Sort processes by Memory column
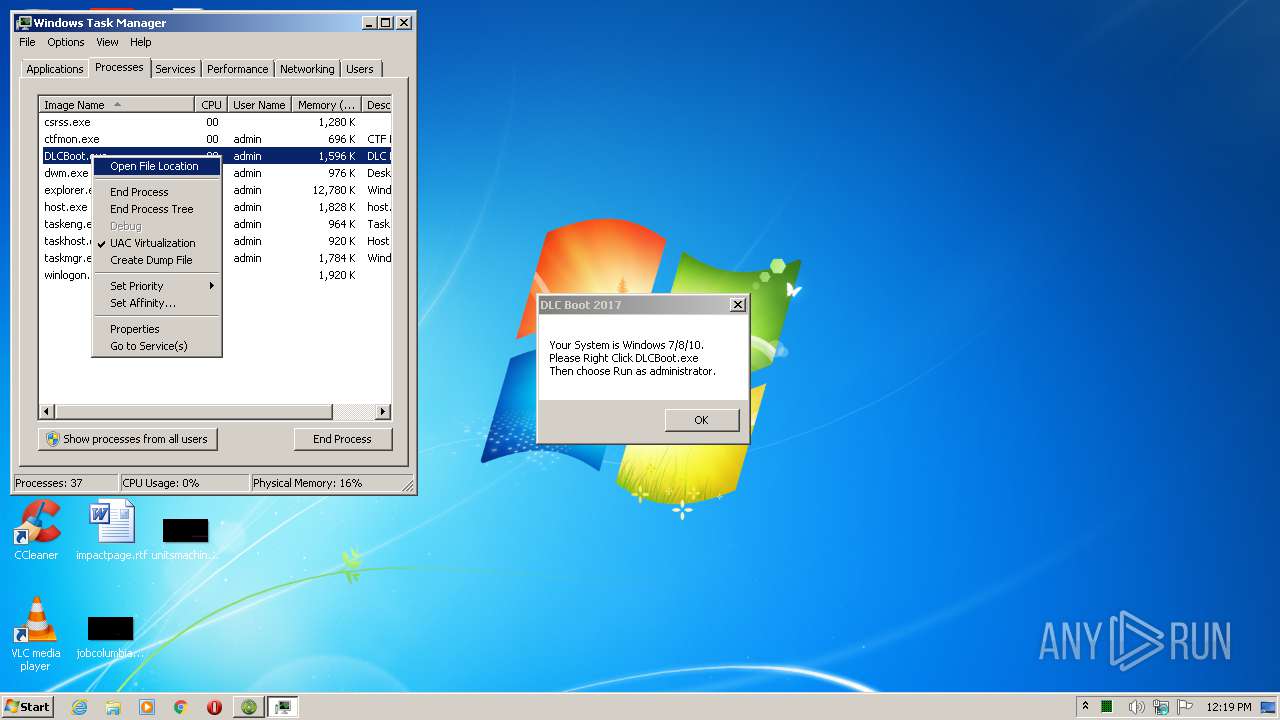 327,105
